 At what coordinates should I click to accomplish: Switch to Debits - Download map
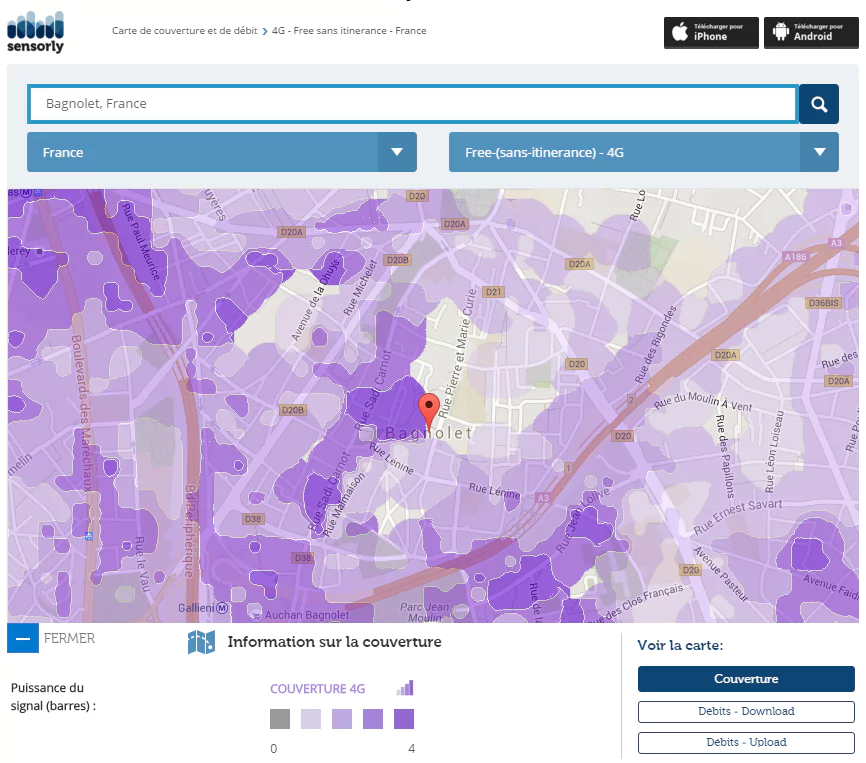tap(746, 712)
